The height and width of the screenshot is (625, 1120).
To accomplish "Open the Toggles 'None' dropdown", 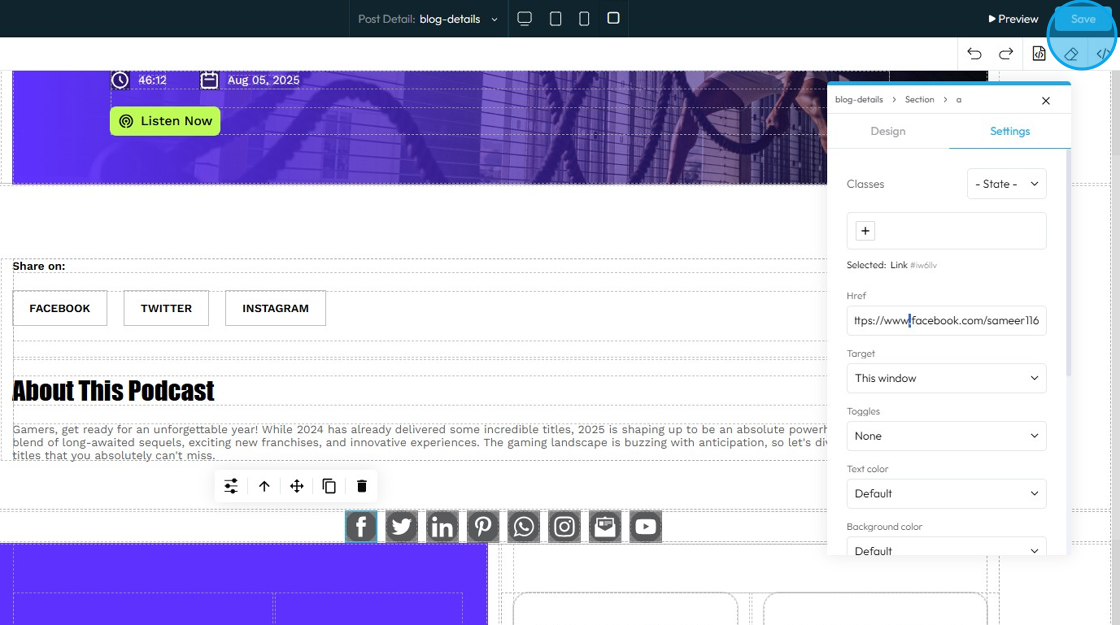I will pyautogui.click(x=946, y=436).
